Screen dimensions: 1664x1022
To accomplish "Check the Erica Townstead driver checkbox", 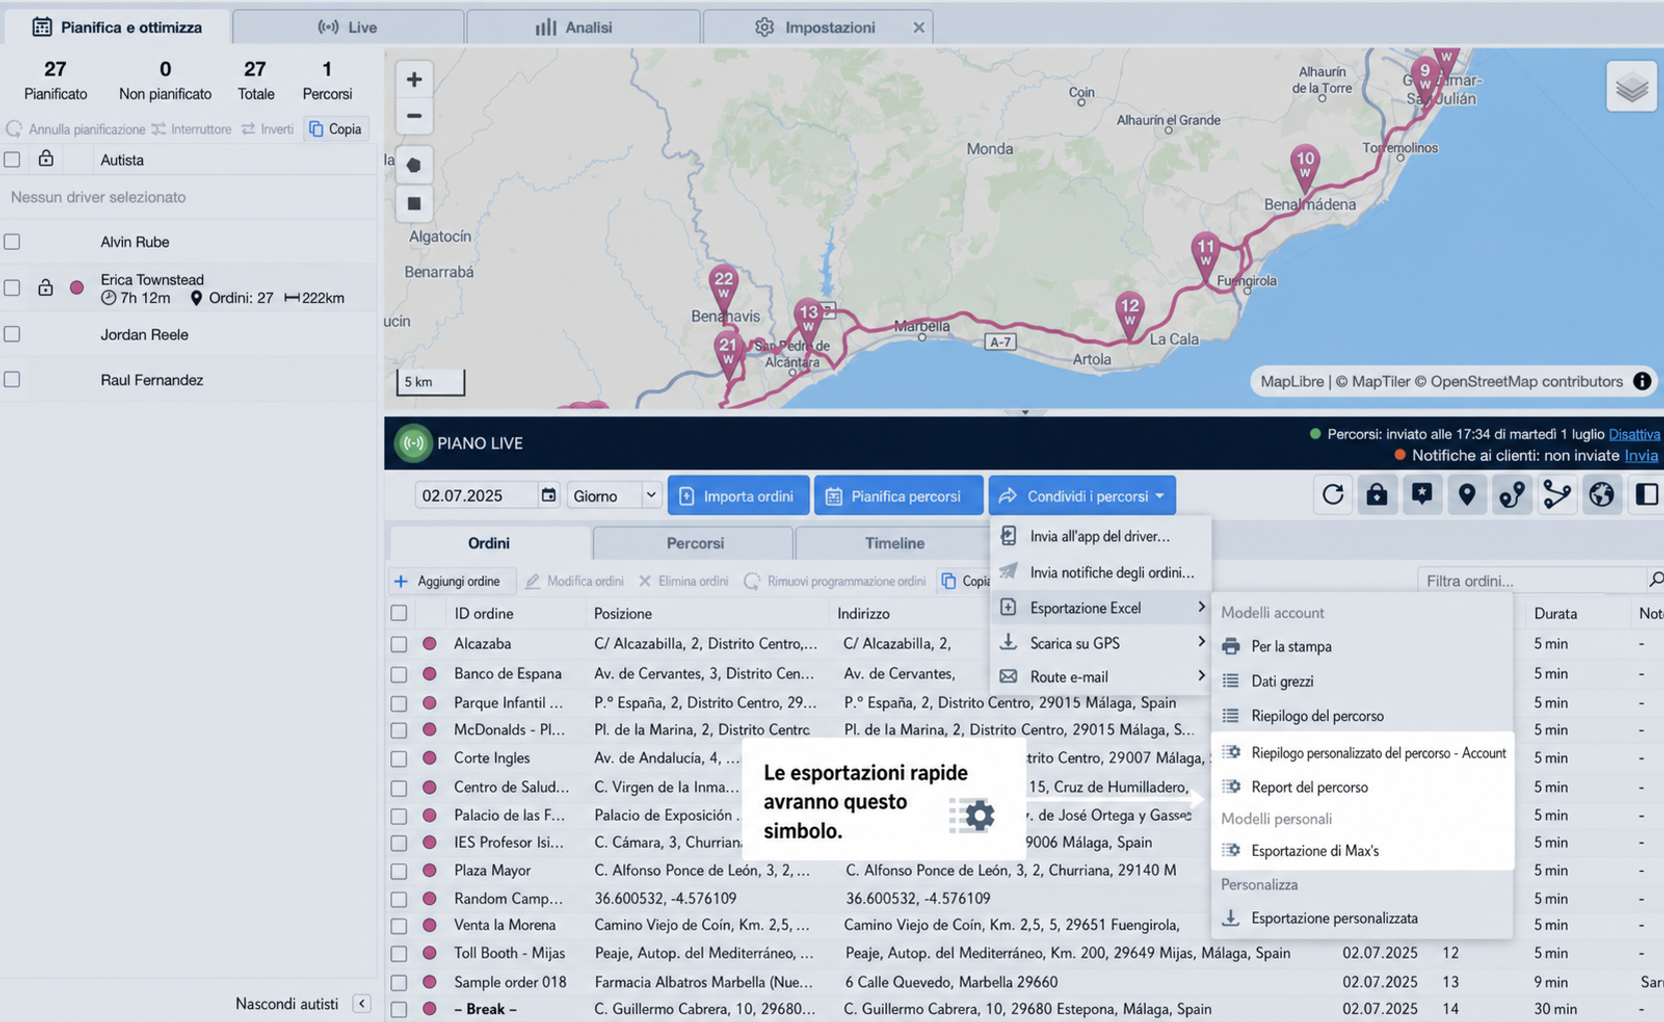I will point(12,288).
